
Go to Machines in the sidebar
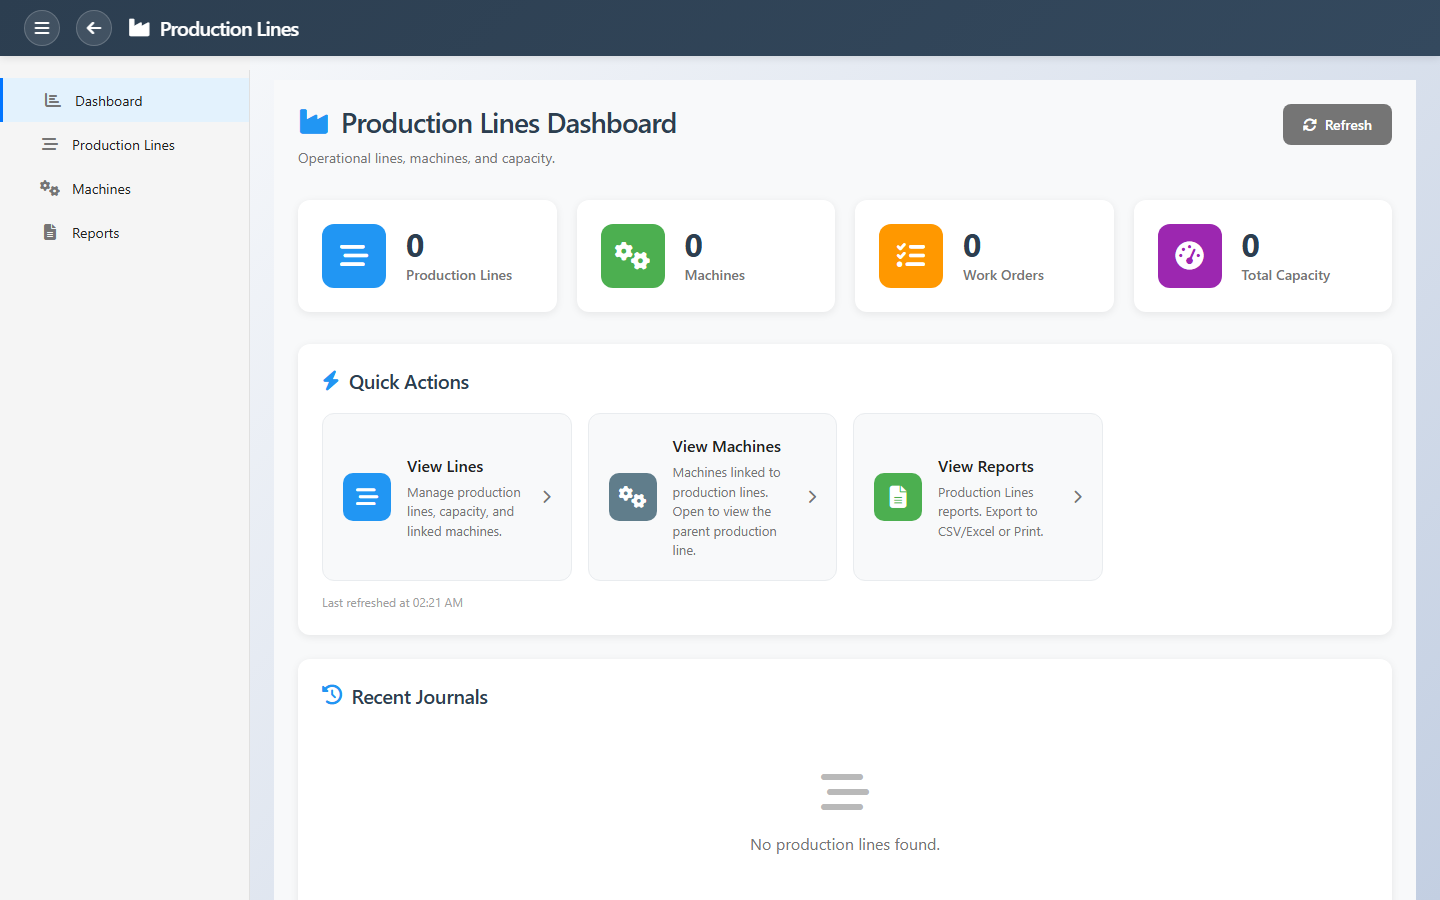(101, 189)
